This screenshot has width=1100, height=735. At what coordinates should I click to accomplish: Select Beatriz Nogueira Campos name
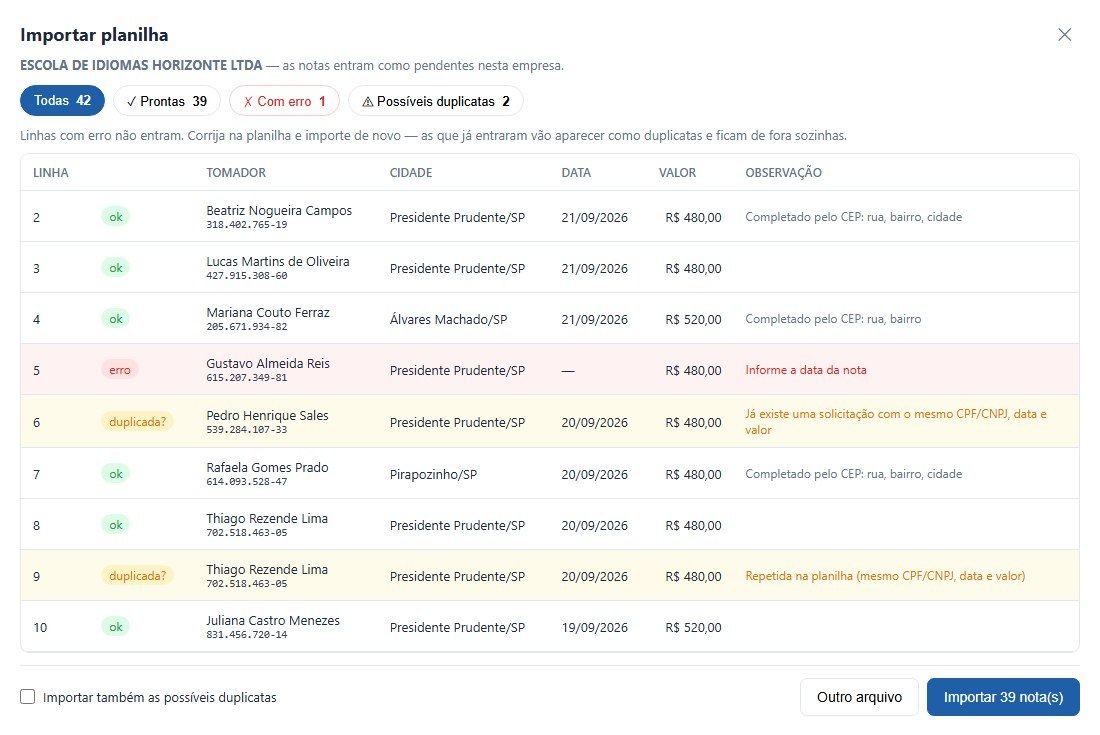point(279,210)
